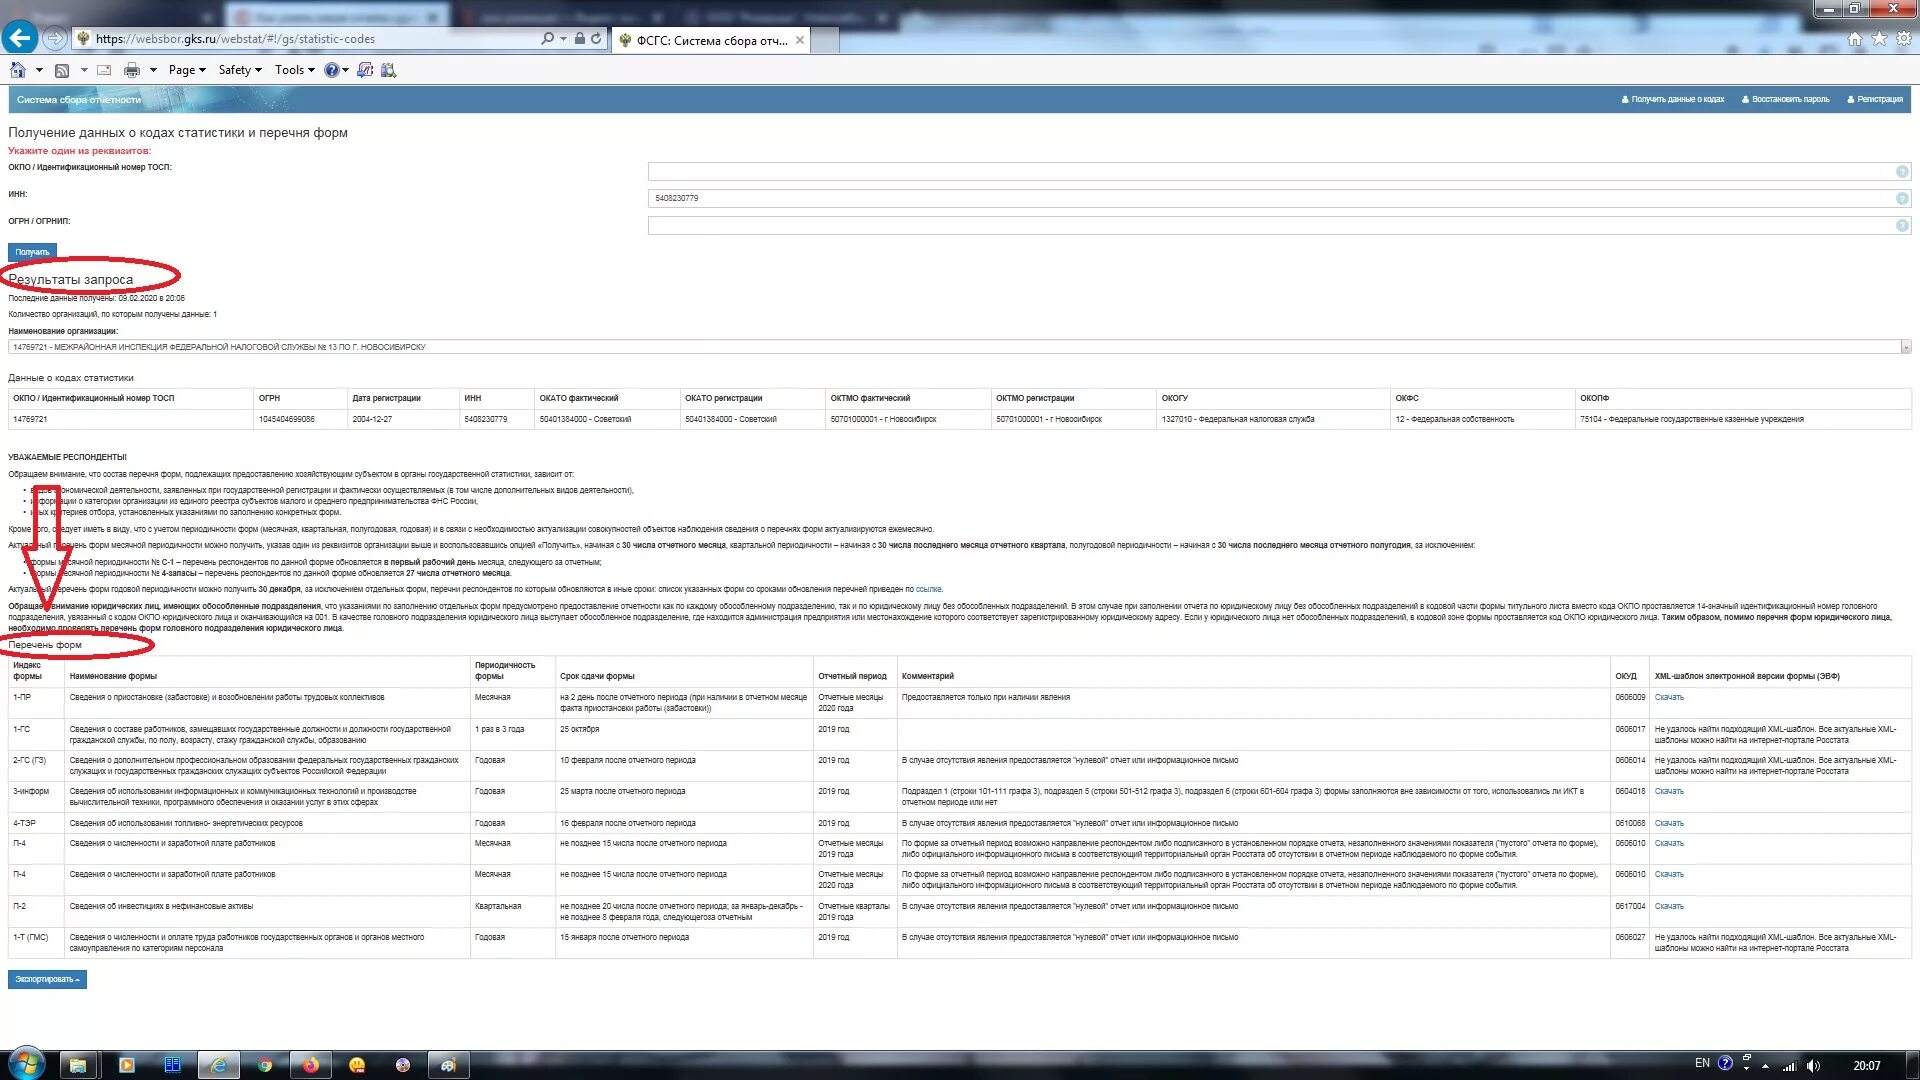Click the Print icon in command bar
The image size is (1920, 1080).
point(131,70)
